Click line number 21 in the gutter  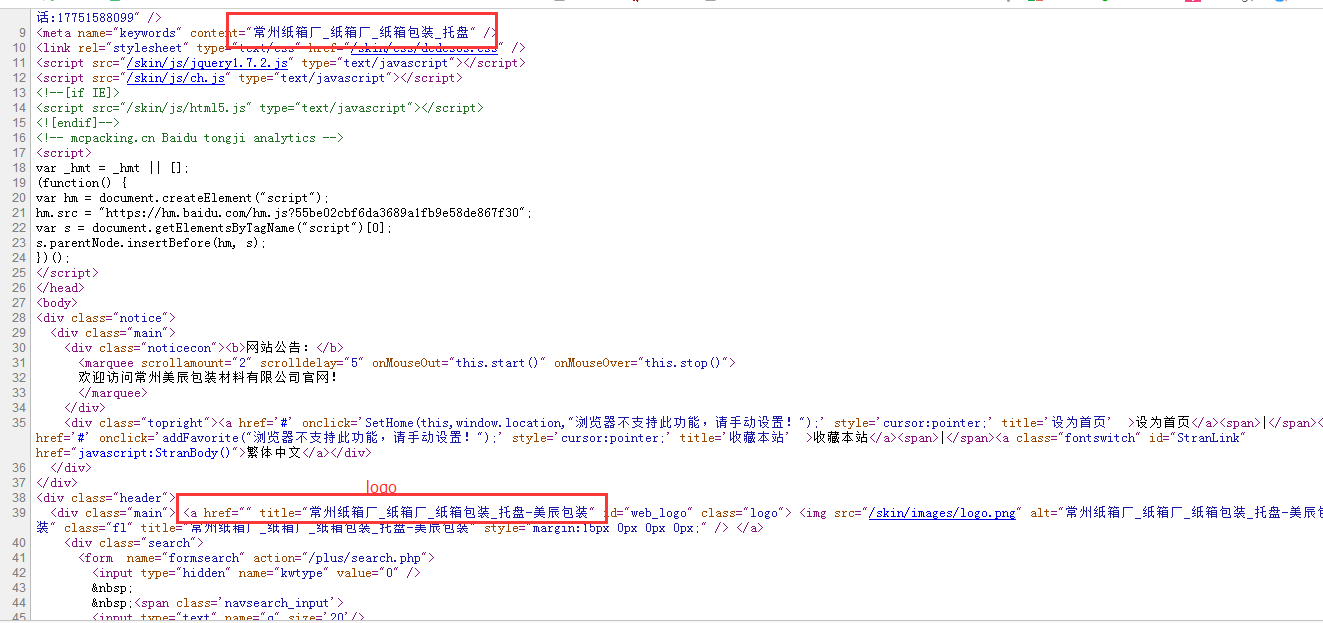point(19,212)
